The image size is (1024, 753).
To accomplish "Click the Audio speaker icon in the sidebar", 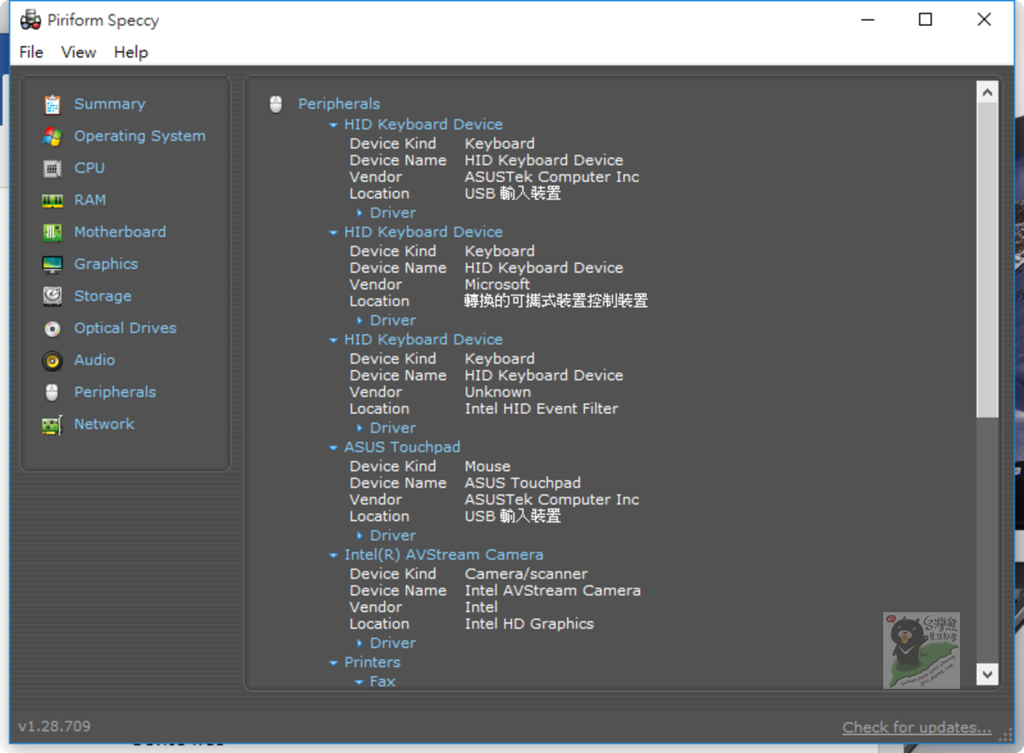I will click(x=52, y=360).
